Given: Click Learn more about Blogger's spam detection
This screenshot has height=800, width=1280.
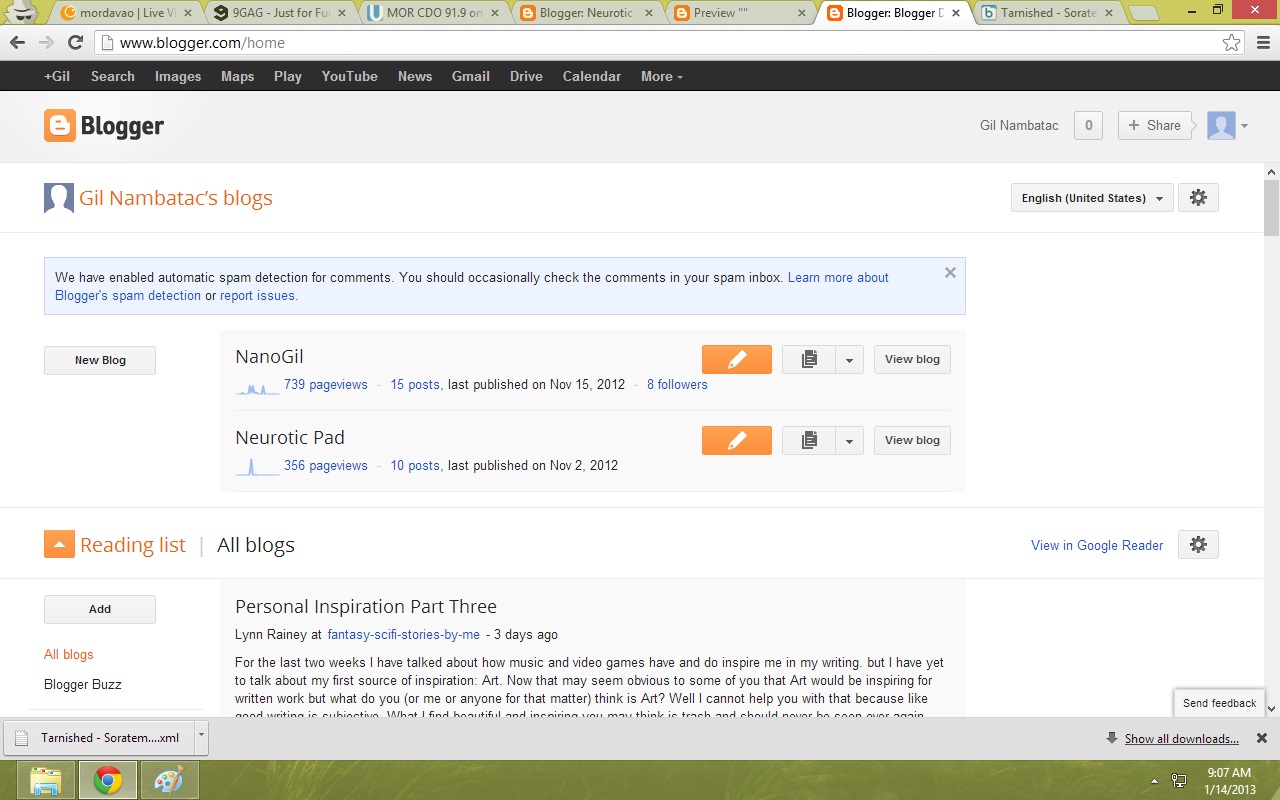Looking at the screenshot, I should pos(838,278).
